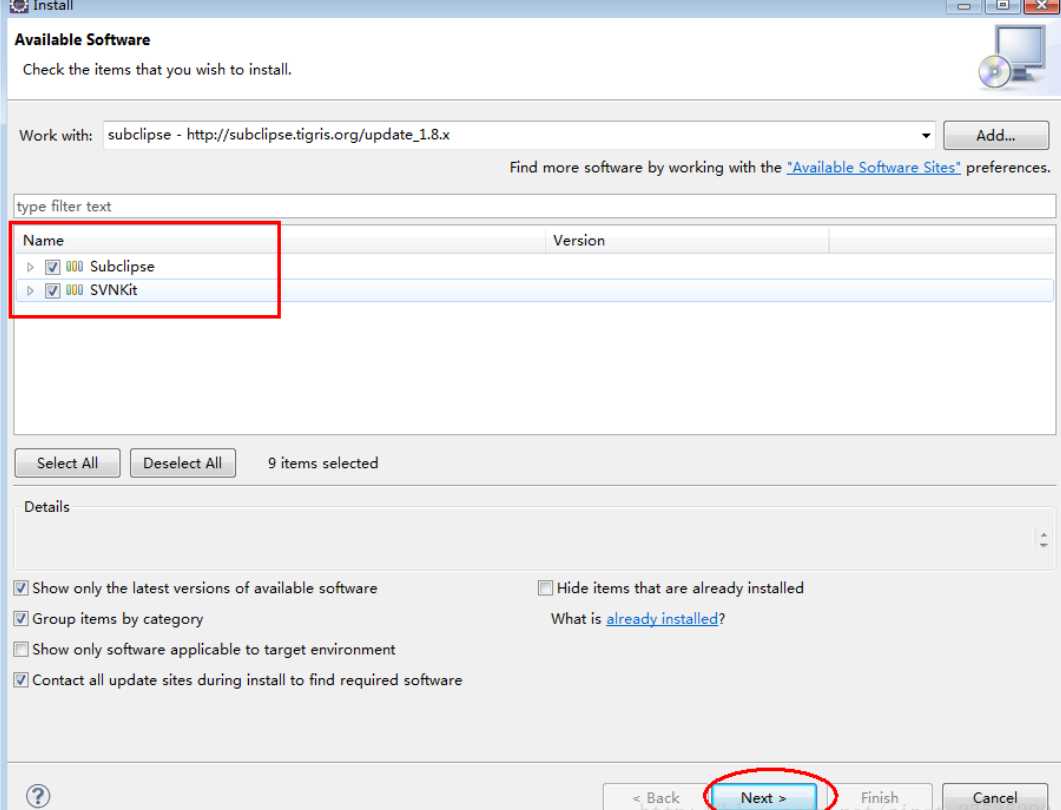This screenshot has height=810, width=1061.
Task: Click the < Back button
Action: 655,797
